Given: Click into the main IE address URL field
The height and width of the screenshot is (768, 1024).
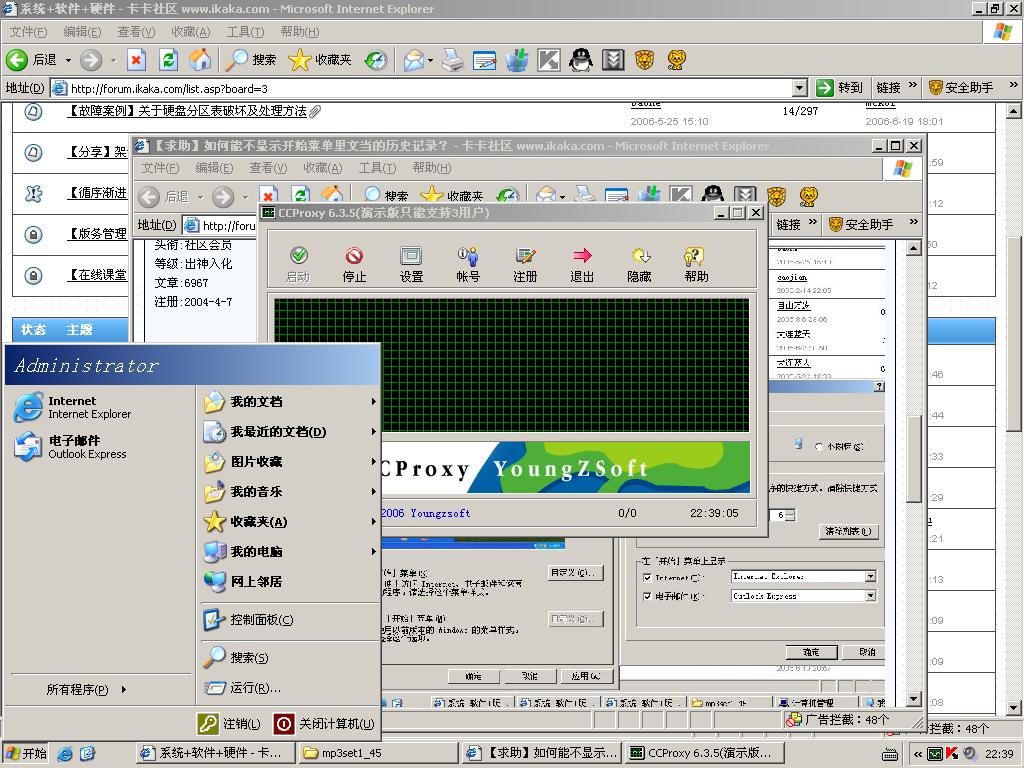Looking at the screenshot, I should tap(420, 88).
